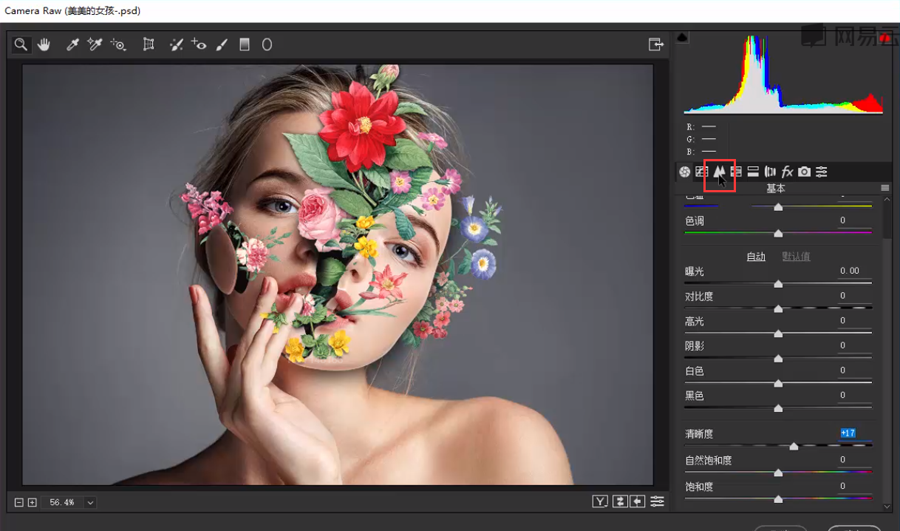Switch to the Detail panel tab
The height and width of the screenshot is (531, 900).
(718, 172)
